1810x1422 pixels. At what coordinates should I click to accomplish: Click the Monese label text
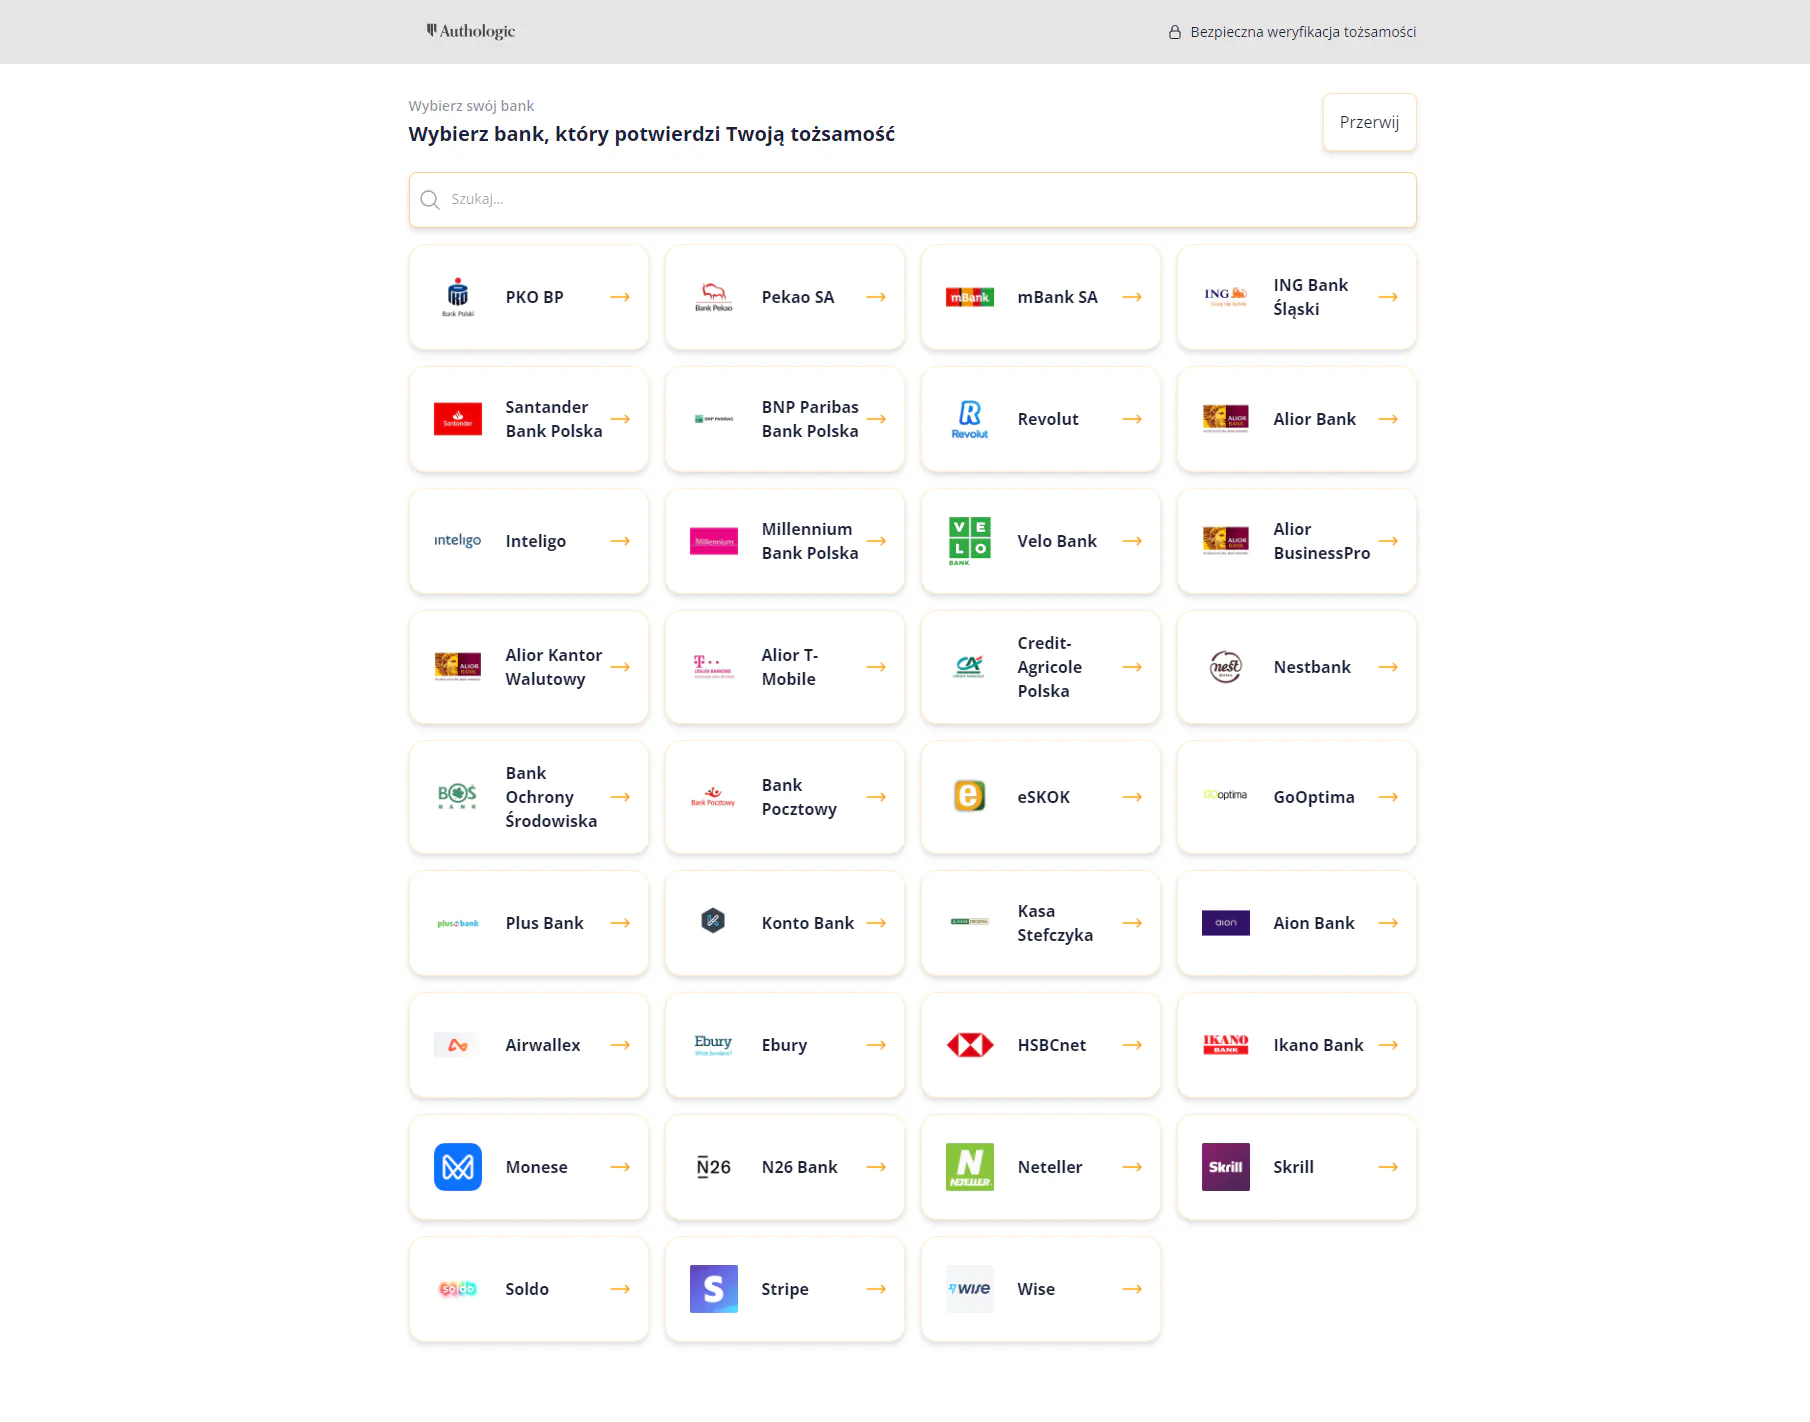click(x=537, y=1167)
